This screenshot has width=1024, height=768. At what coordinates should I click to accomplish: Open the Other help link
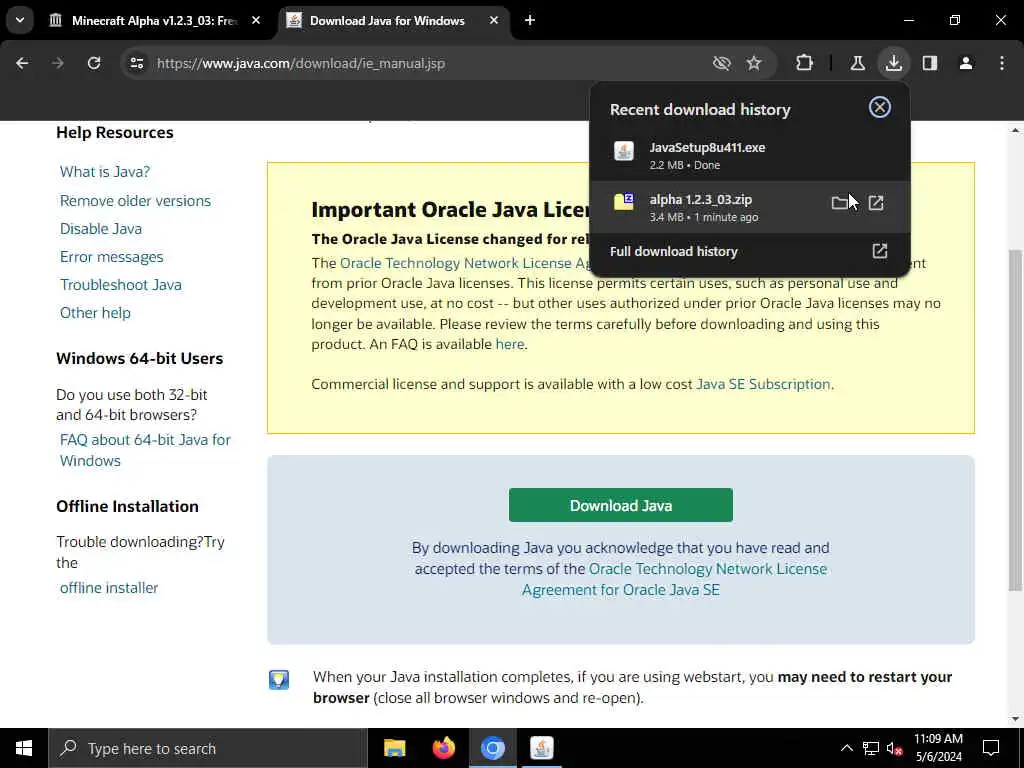[95, 313]
